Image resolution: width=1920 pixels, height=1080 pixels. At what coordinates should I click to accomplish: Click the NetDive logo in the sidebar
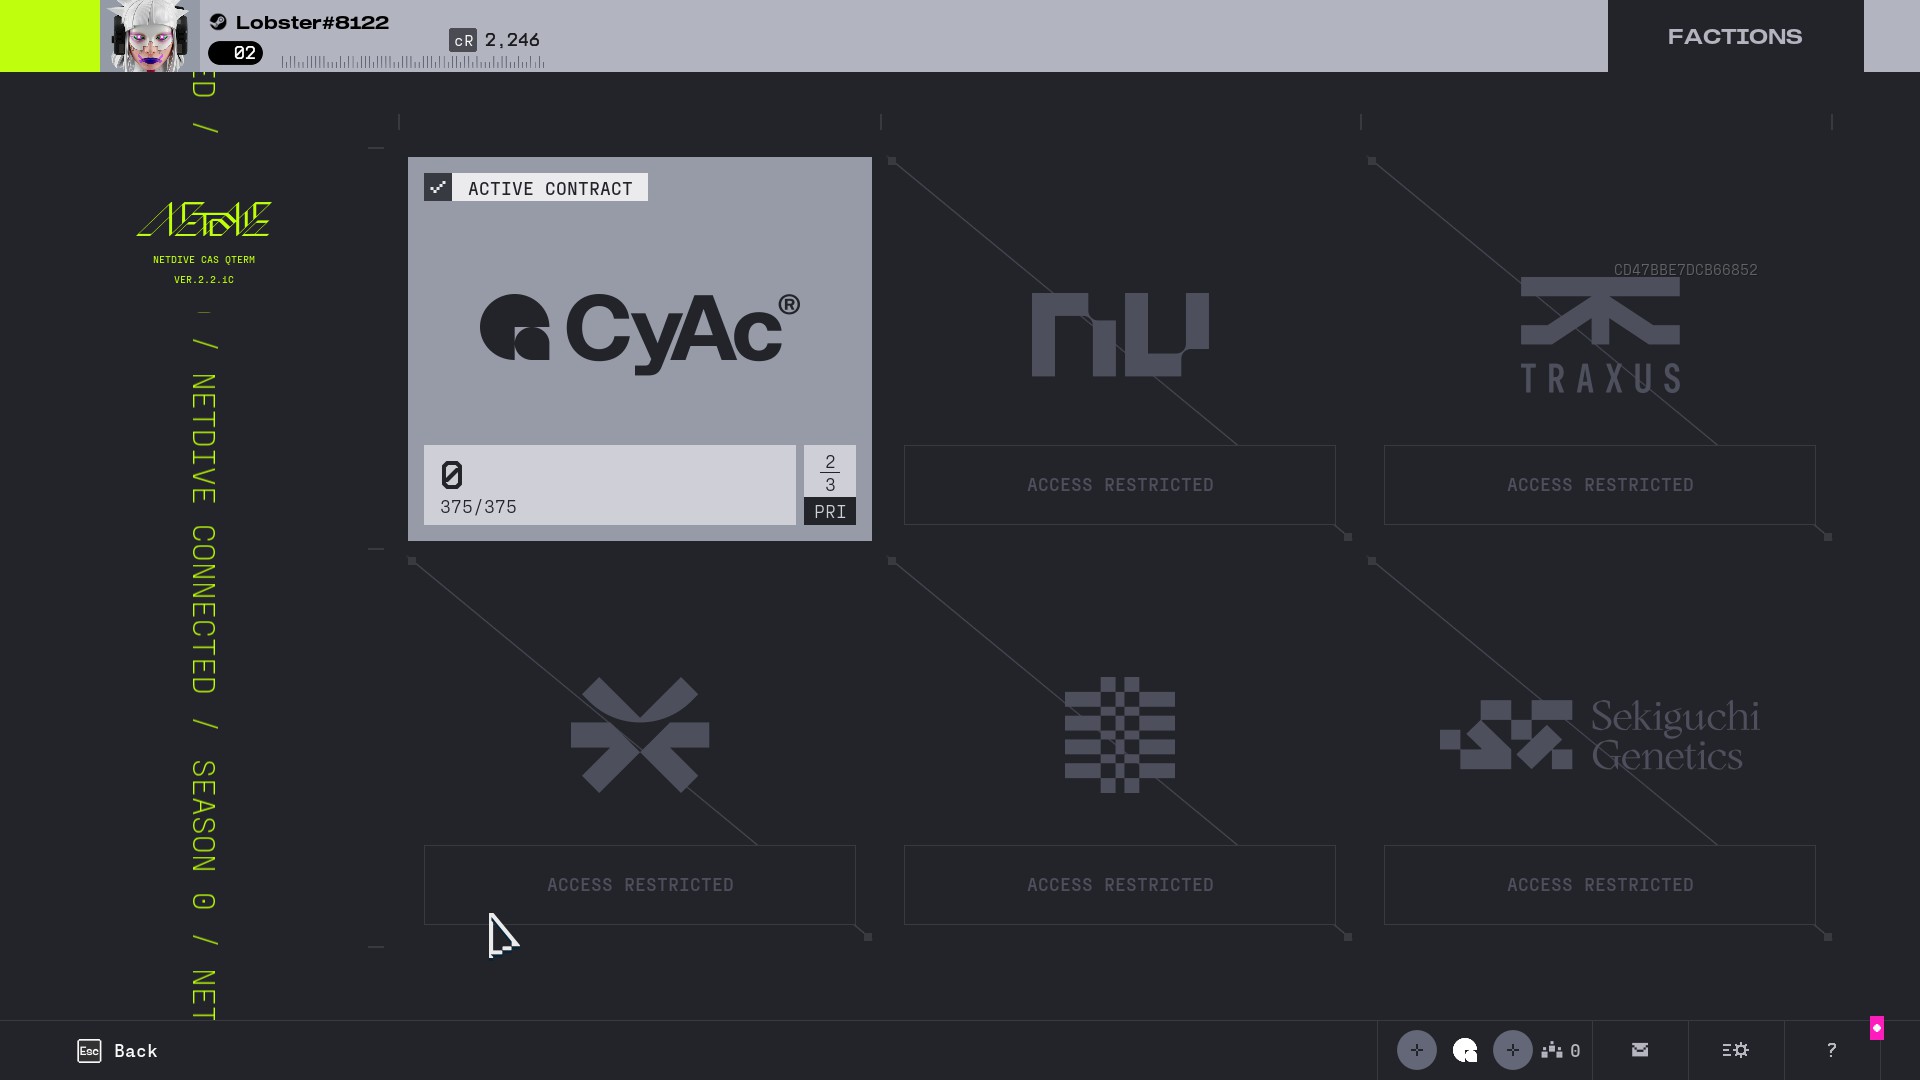click(204, 219)
